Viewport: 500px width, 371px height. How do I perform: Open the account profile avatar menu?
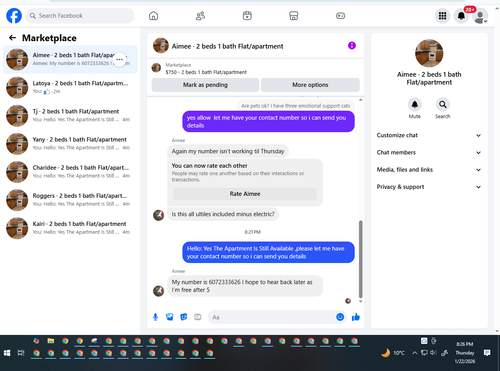click(x=480, y=16)
